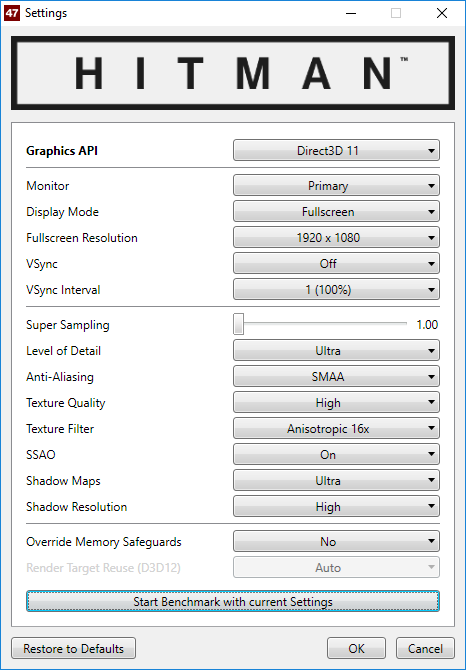Click the Anti-Aliasing label

[60, 377]
